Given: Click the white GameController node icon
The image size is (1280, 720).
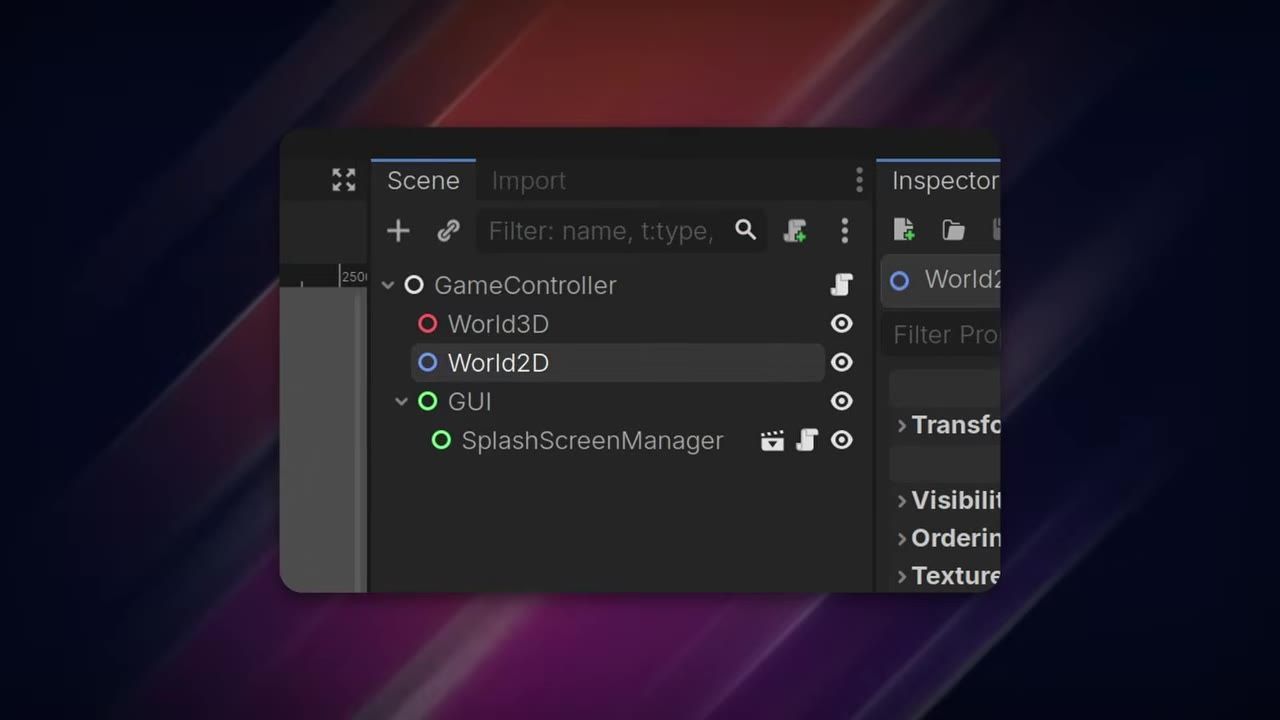Looking at the screenshot, I should (414, 285).
